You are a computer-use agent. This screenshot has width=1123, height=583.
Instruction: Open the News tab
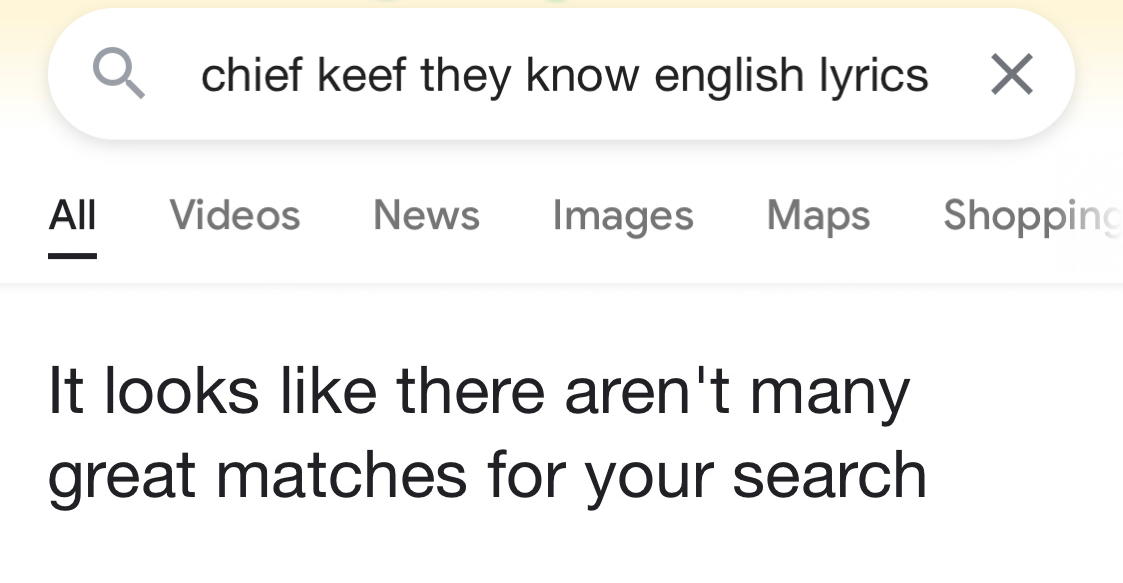pos(426,215)
